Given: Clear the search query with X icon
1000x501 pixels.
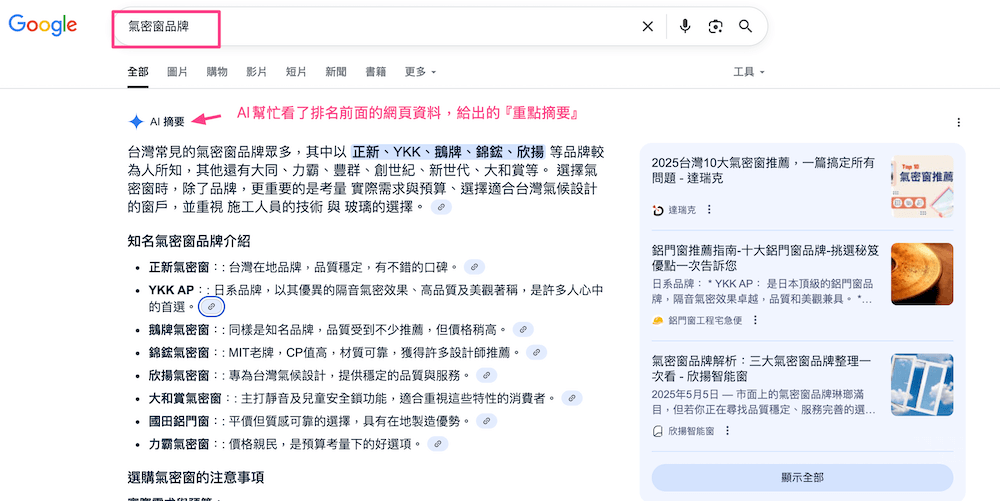Looking at the screenshot, I should (647, 26).
